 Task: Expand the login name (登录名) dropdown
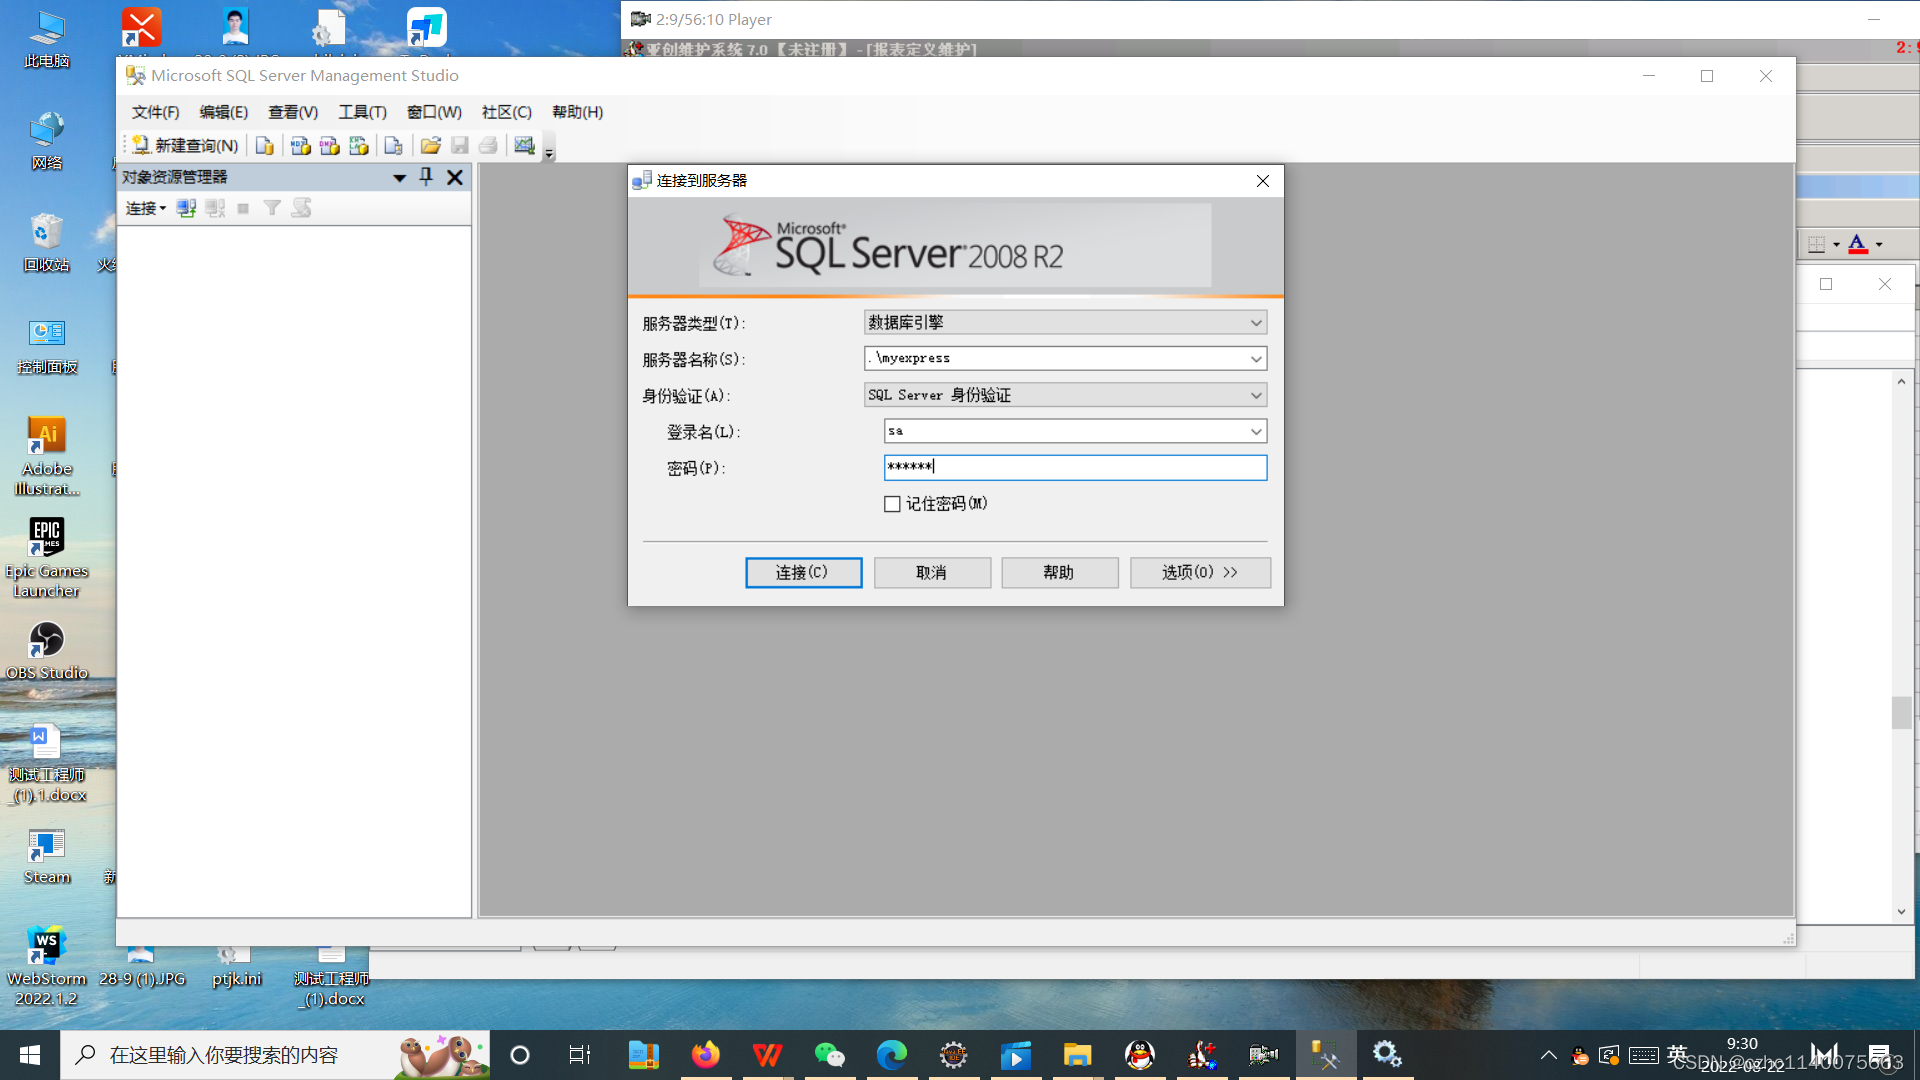point(1256,431)
